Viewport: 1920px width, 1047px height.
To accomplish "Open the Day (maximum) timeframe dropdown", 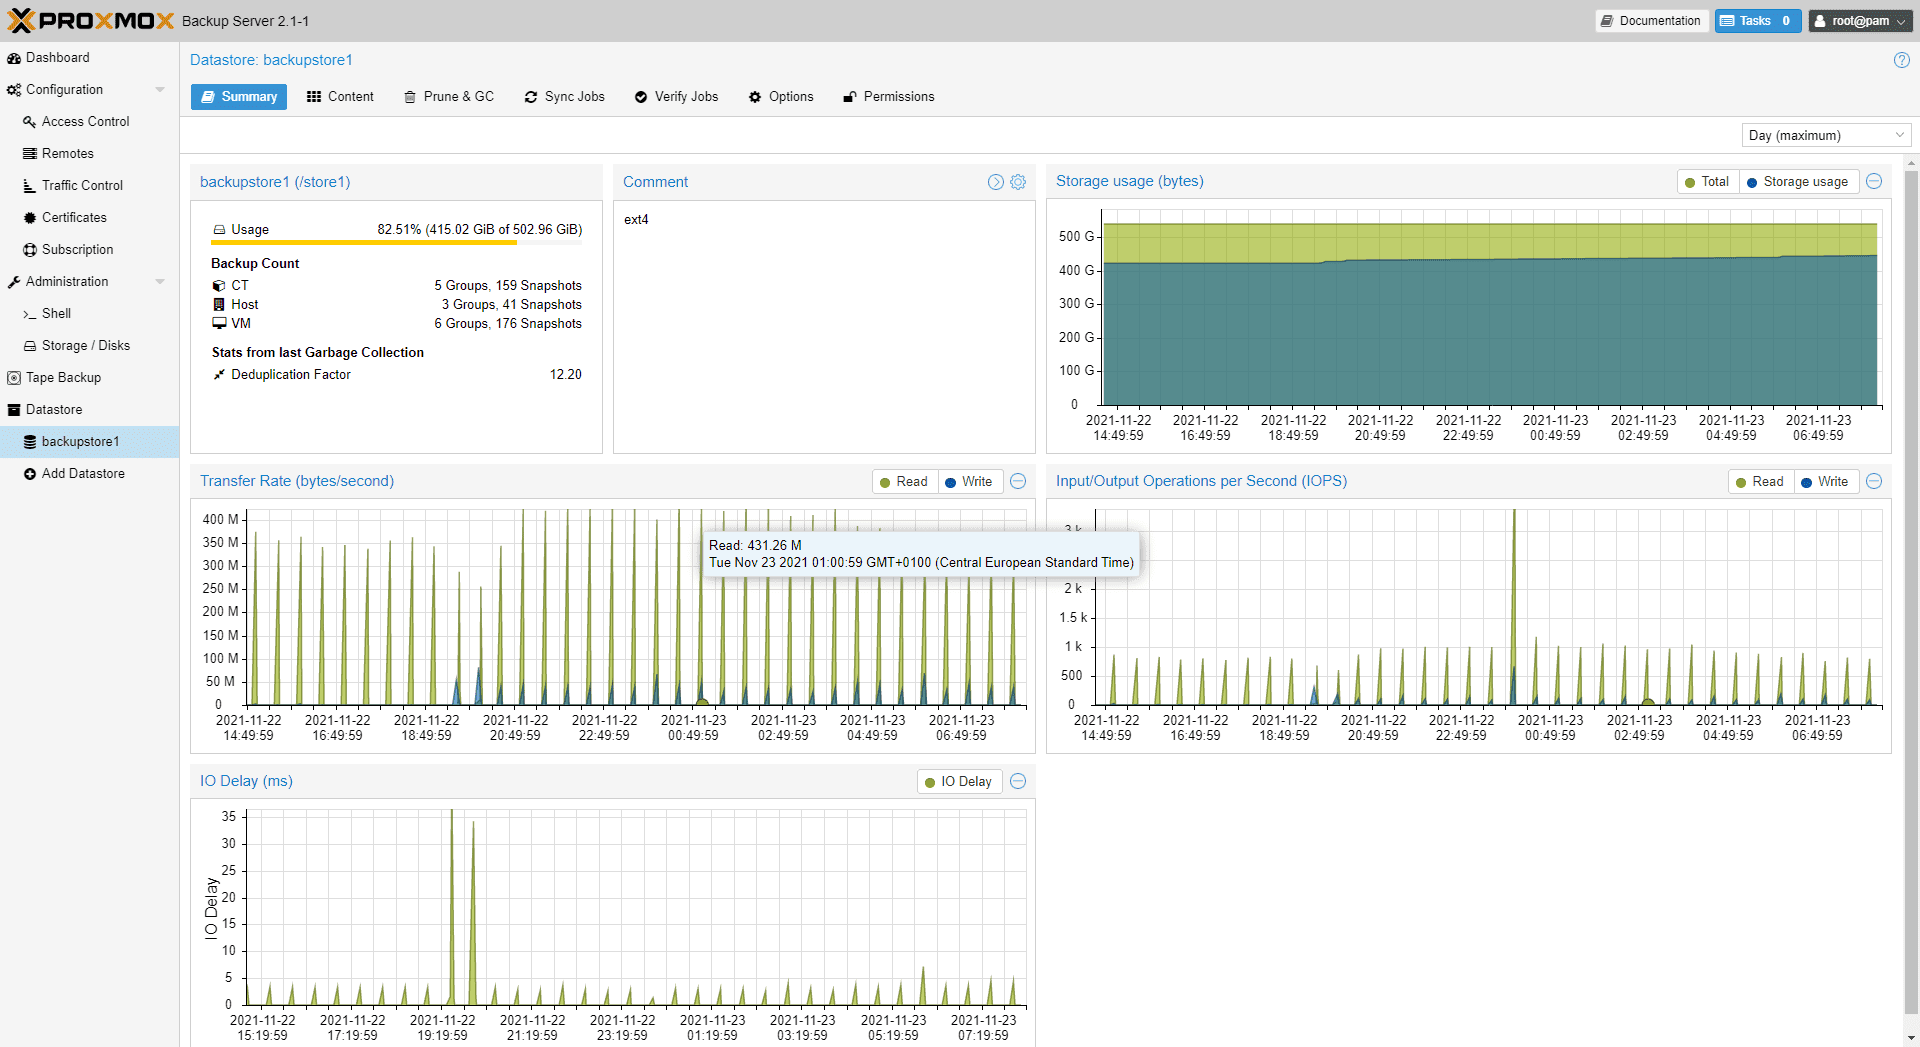I will 1826,135.
